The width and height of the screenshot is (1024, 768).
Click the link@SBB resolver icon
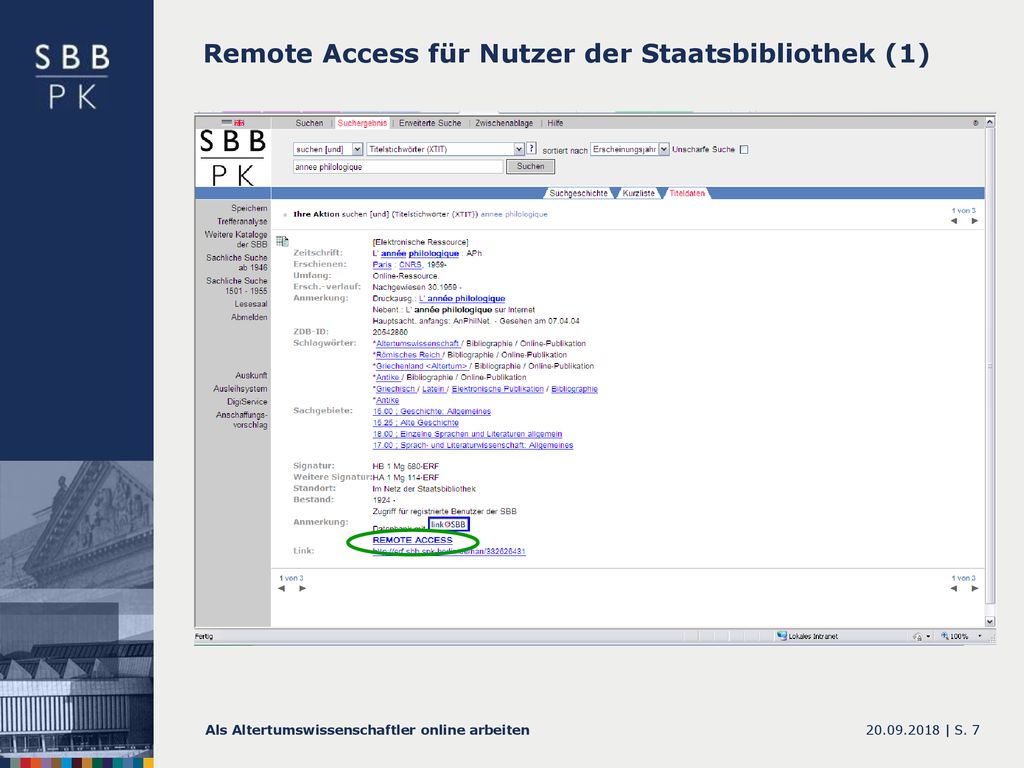(x=449, y=524)
